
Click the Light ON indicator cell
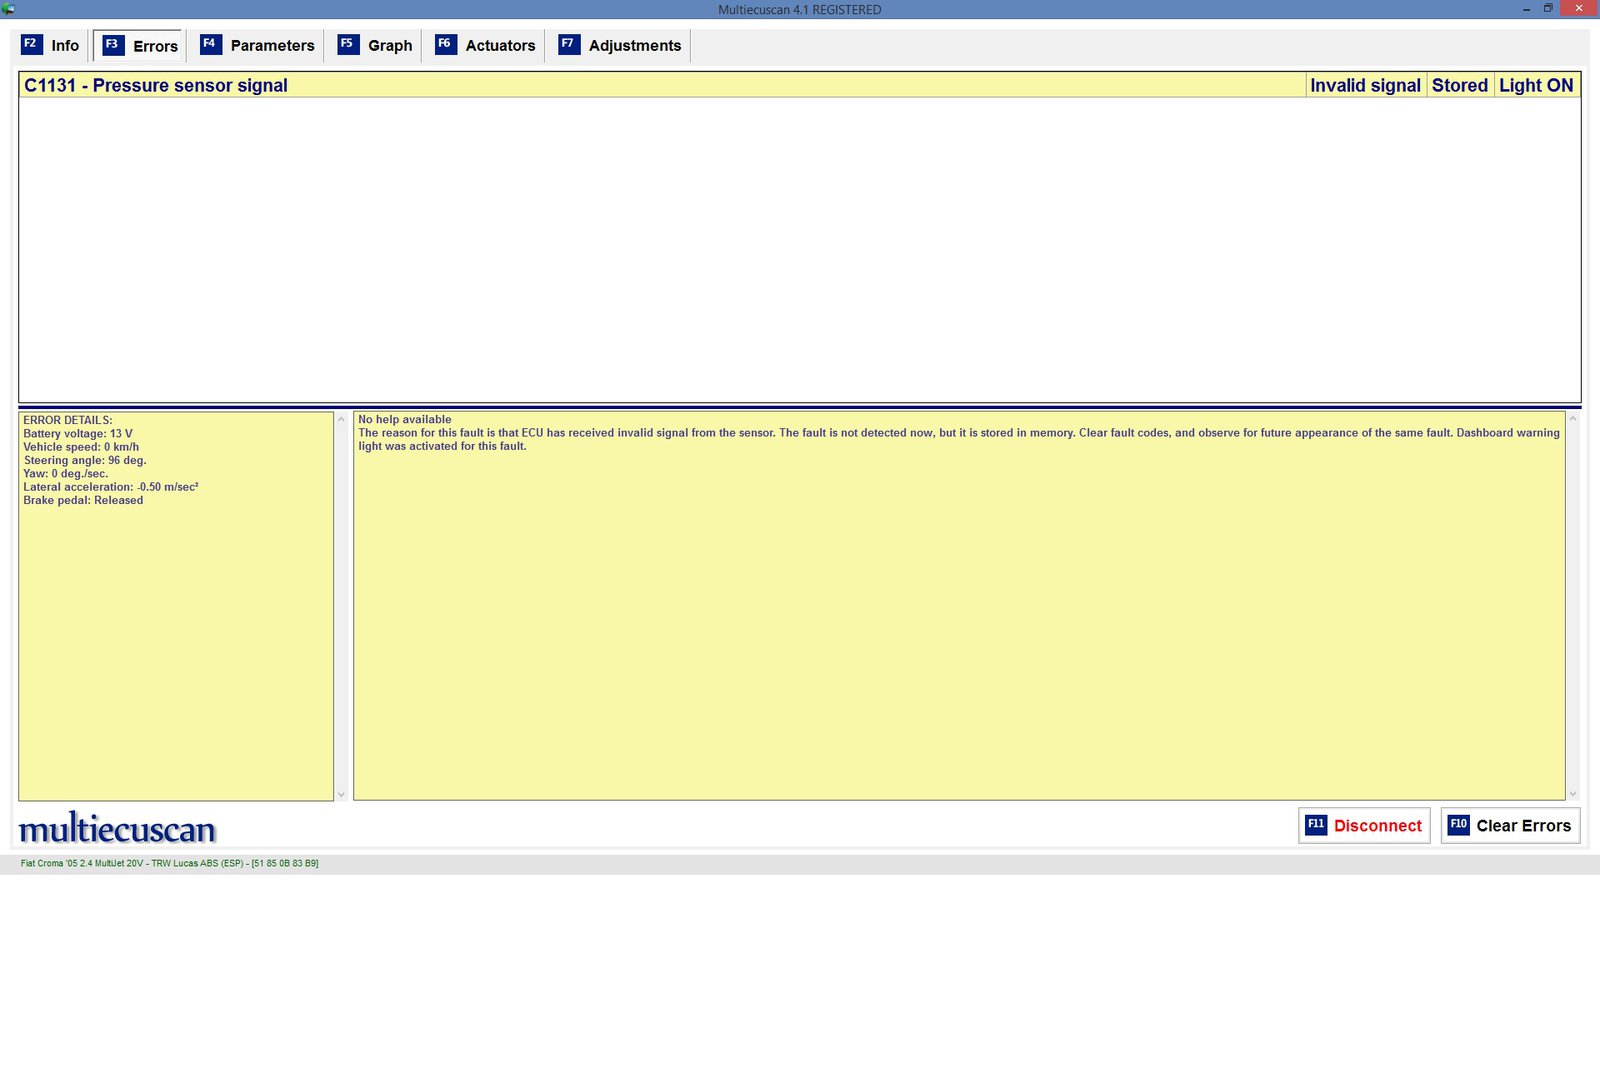point(1536,86)
